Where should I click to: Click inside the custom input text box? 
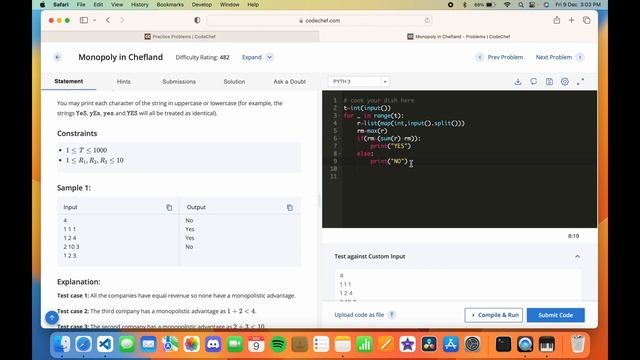pos(458,286)
